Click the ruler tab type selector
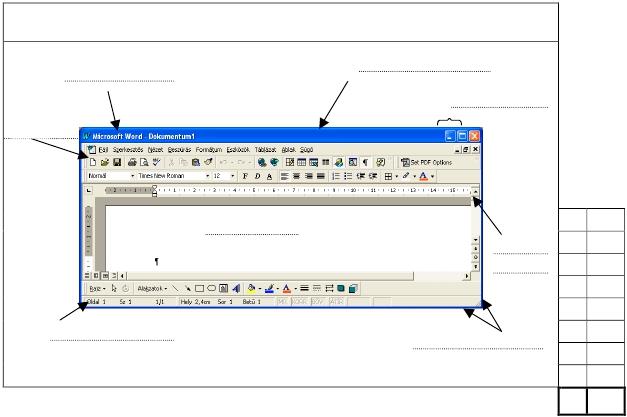The image size is (627, 417). click(89, 191)
